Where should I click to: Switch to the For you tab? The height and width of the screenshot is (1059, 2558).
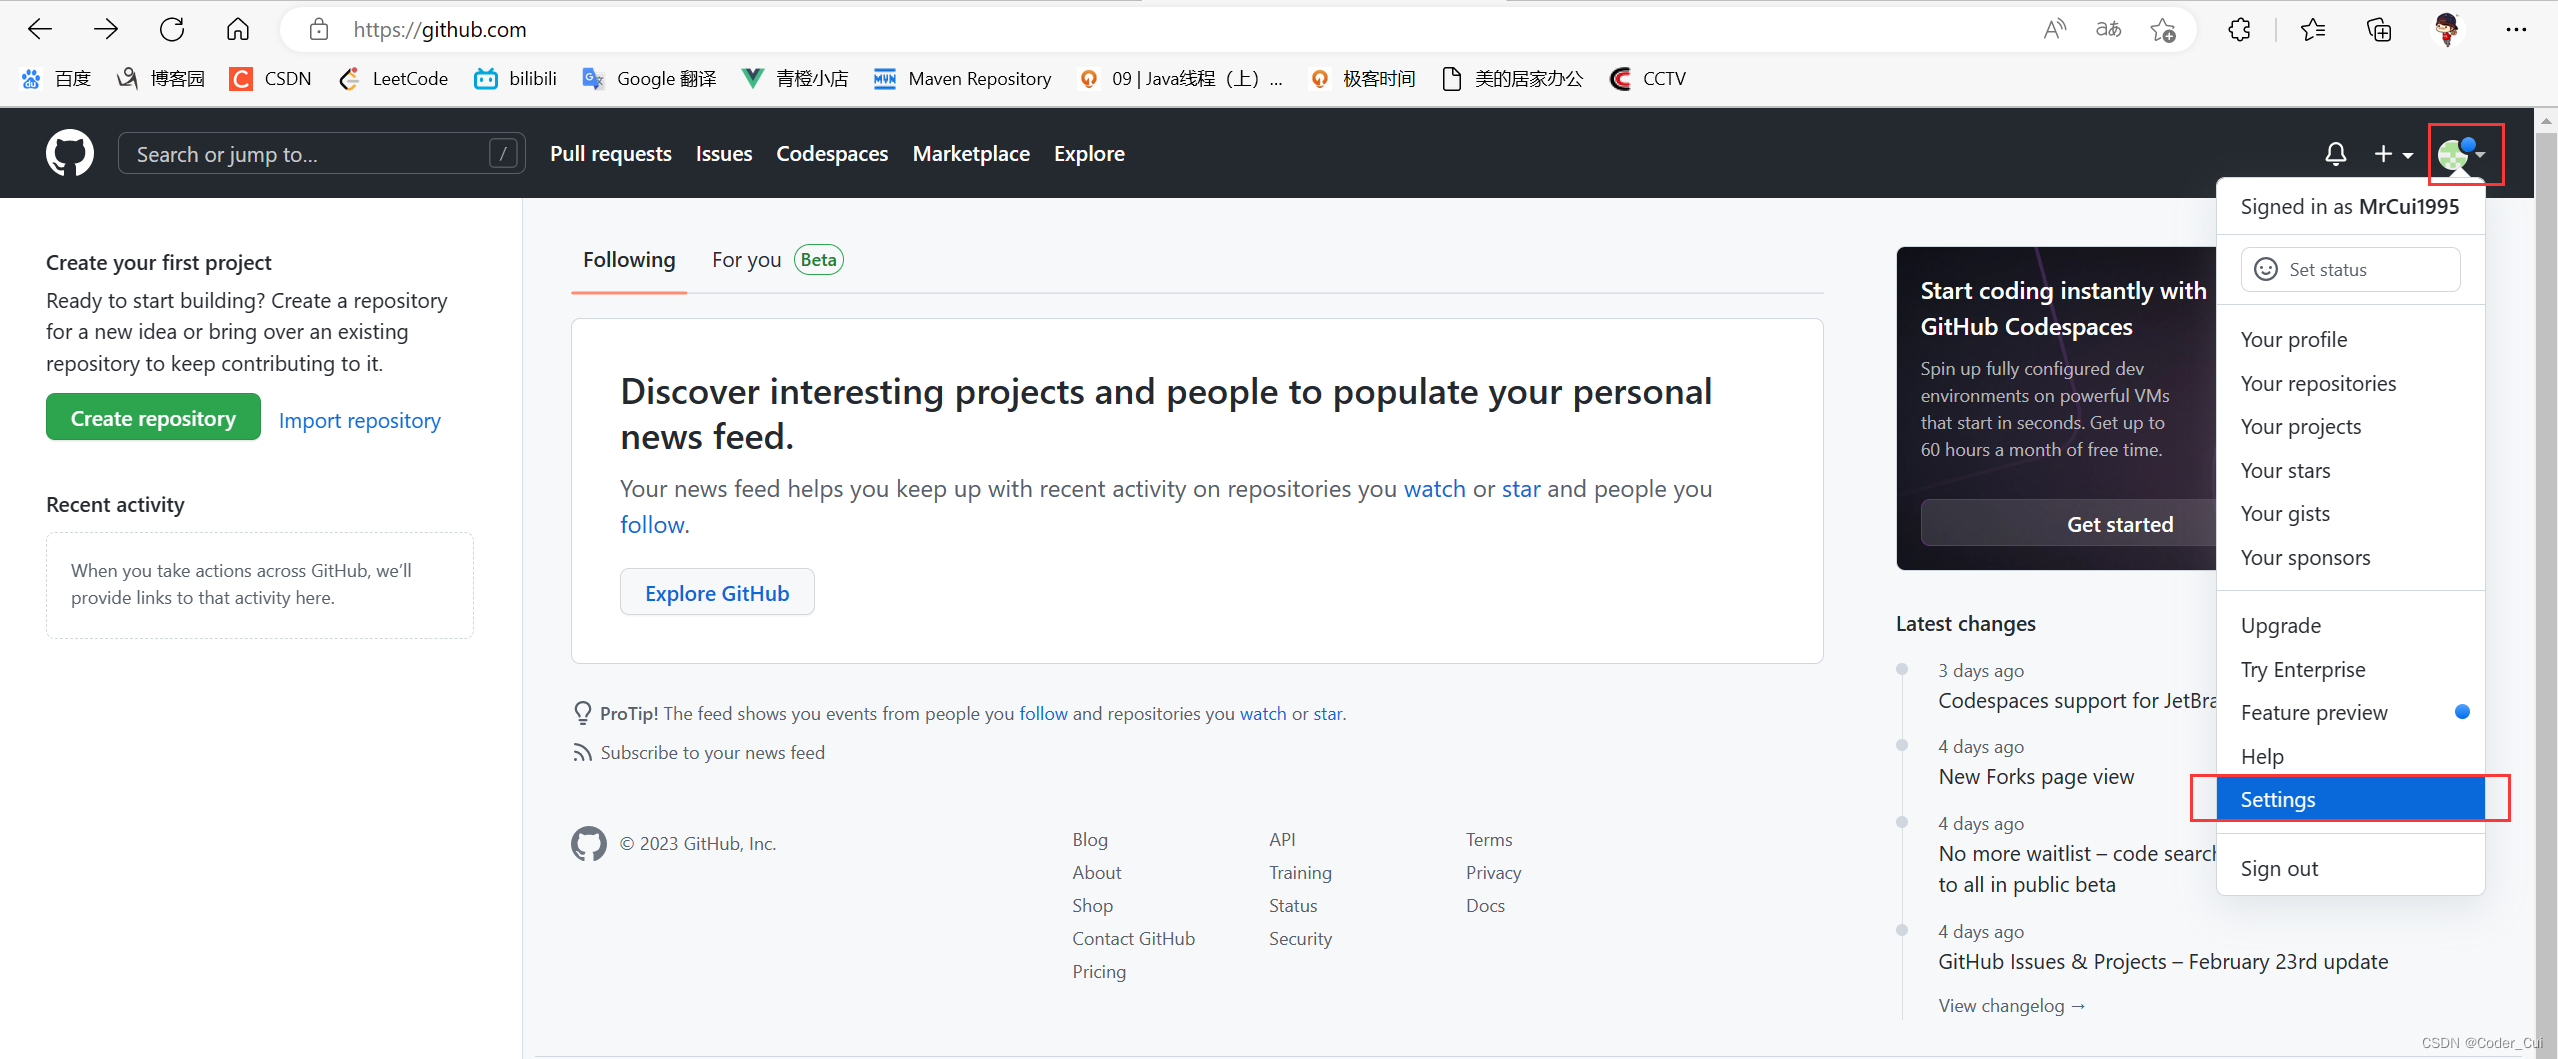pos(777,260)
